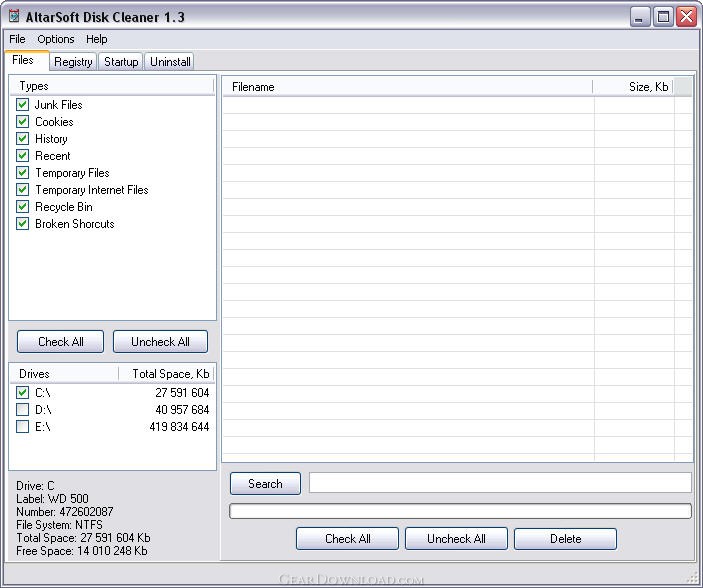Viewport: 703px width, 588px height.
Task: Sort by the Filename column header
Action: (x=408, y=87)
